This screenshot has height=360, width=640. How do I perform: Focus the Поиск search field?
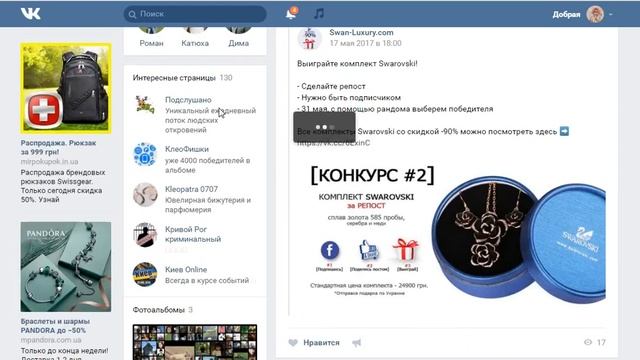point(195,14)
